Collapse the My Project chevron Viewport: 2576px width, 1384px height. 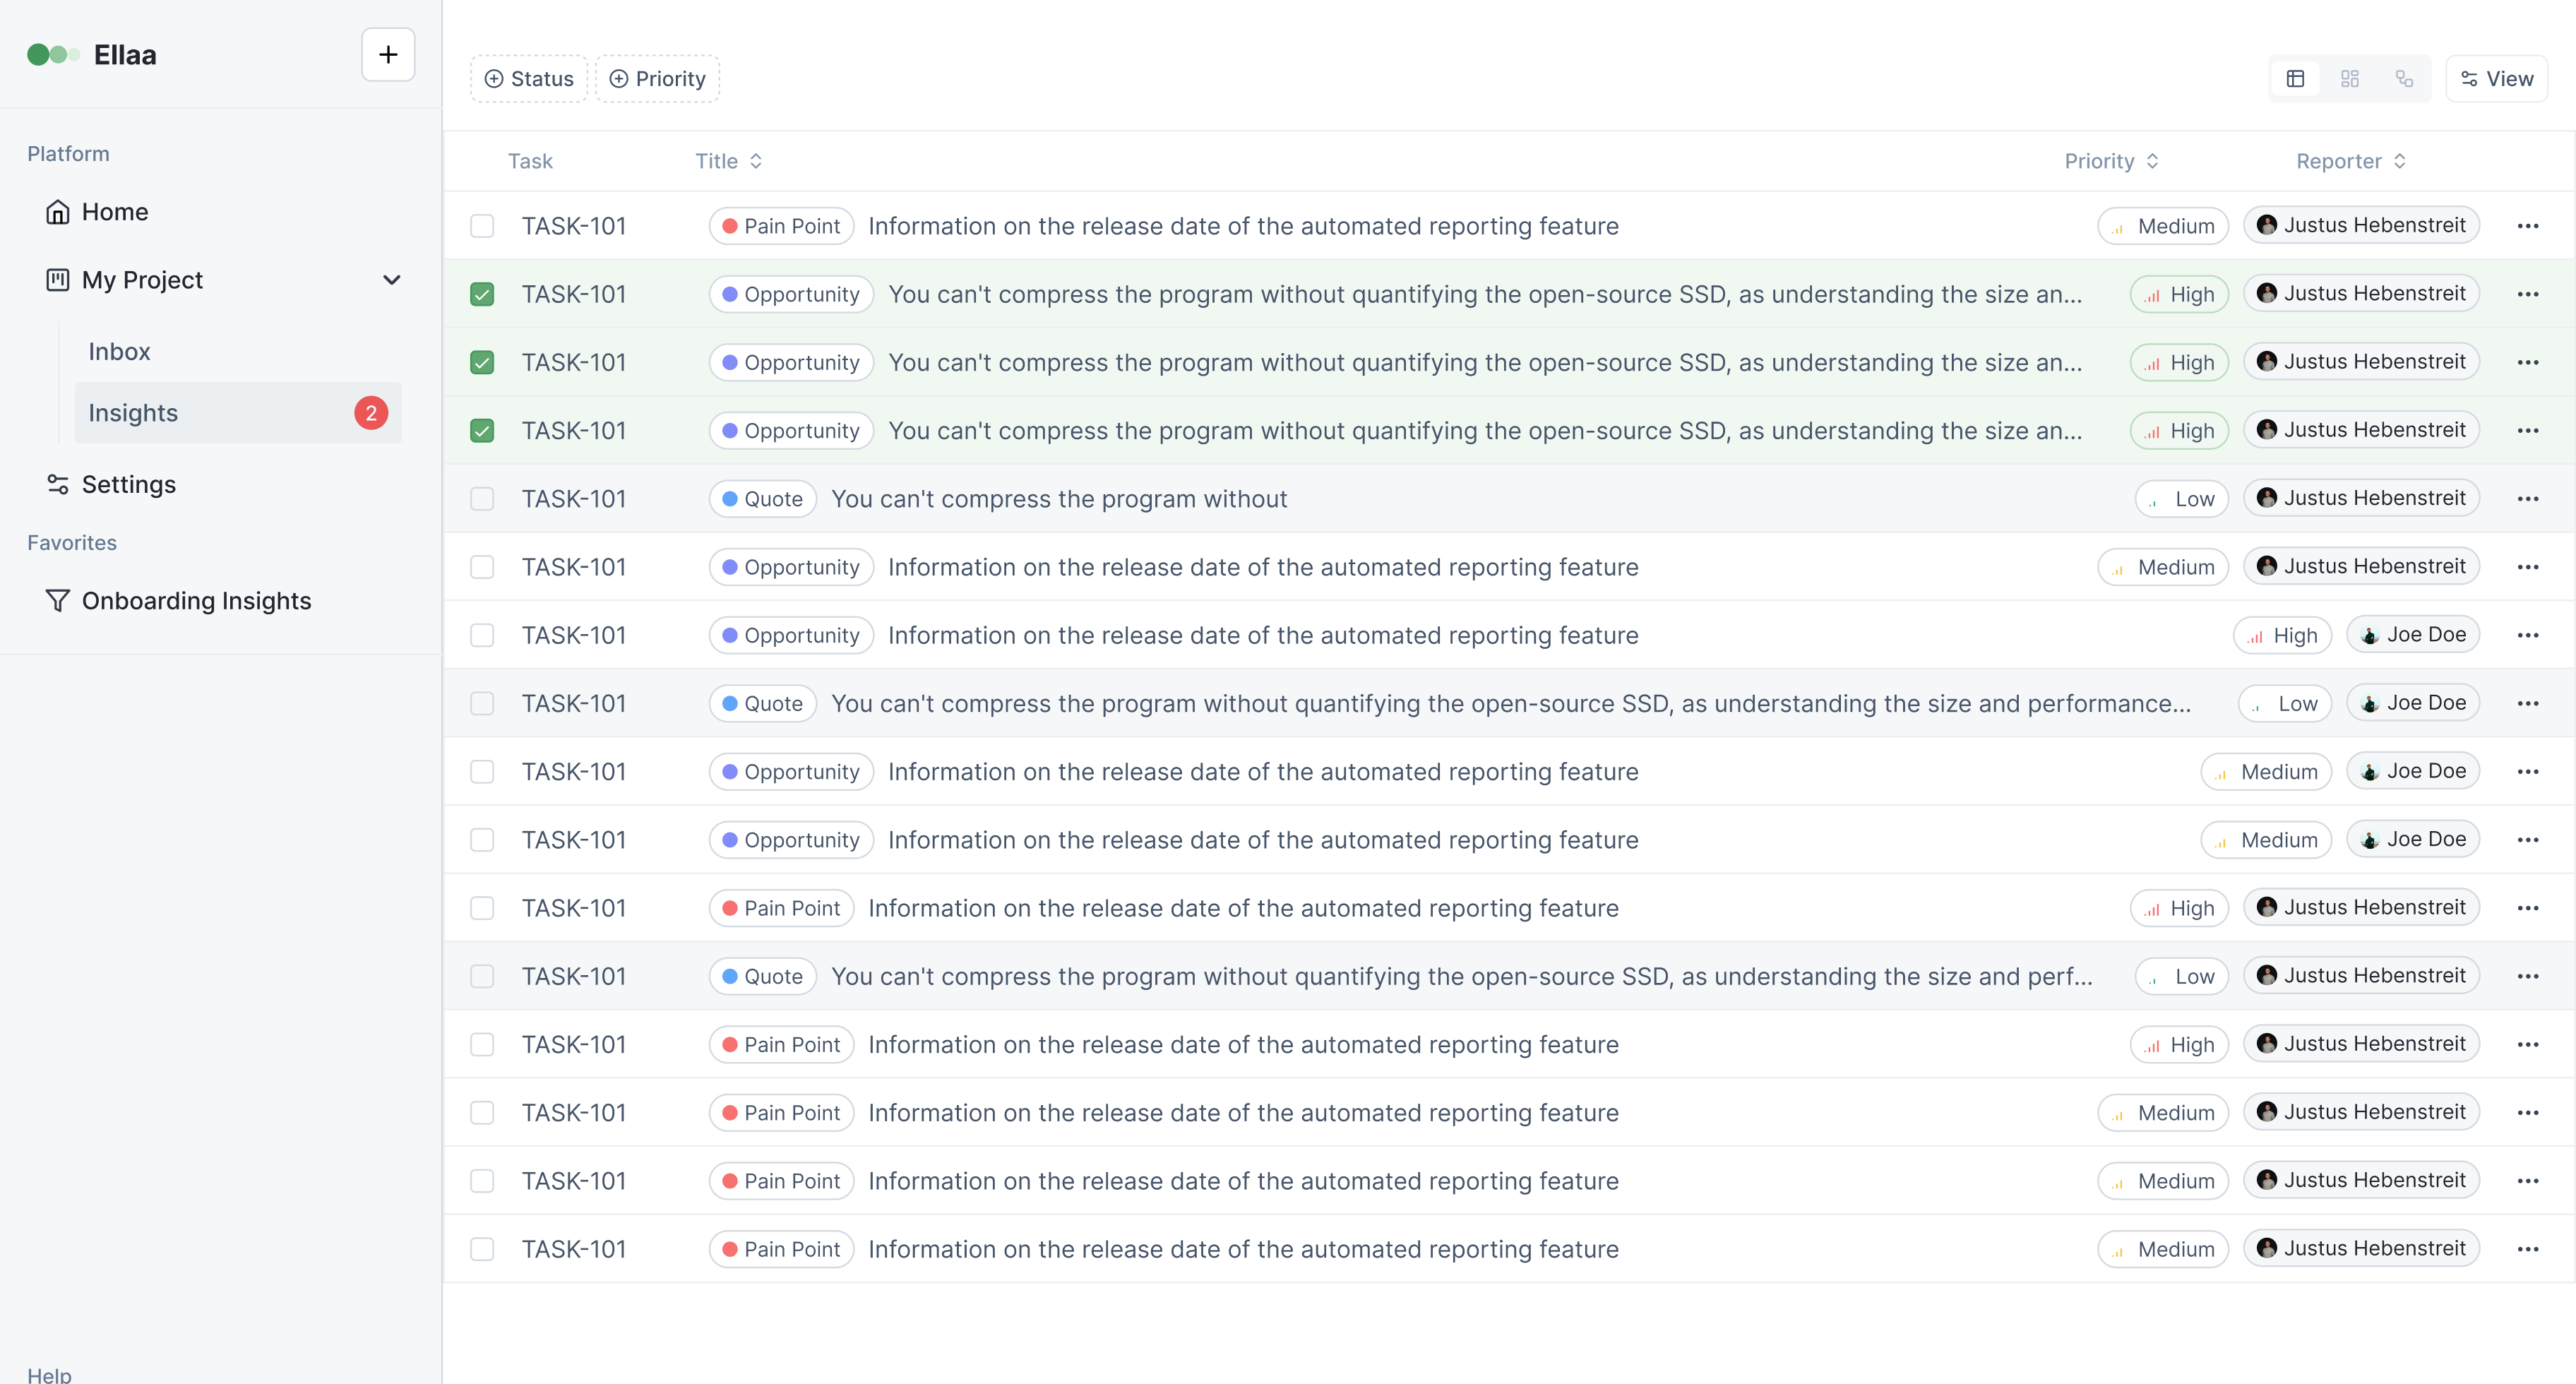[x=392, y=280]
